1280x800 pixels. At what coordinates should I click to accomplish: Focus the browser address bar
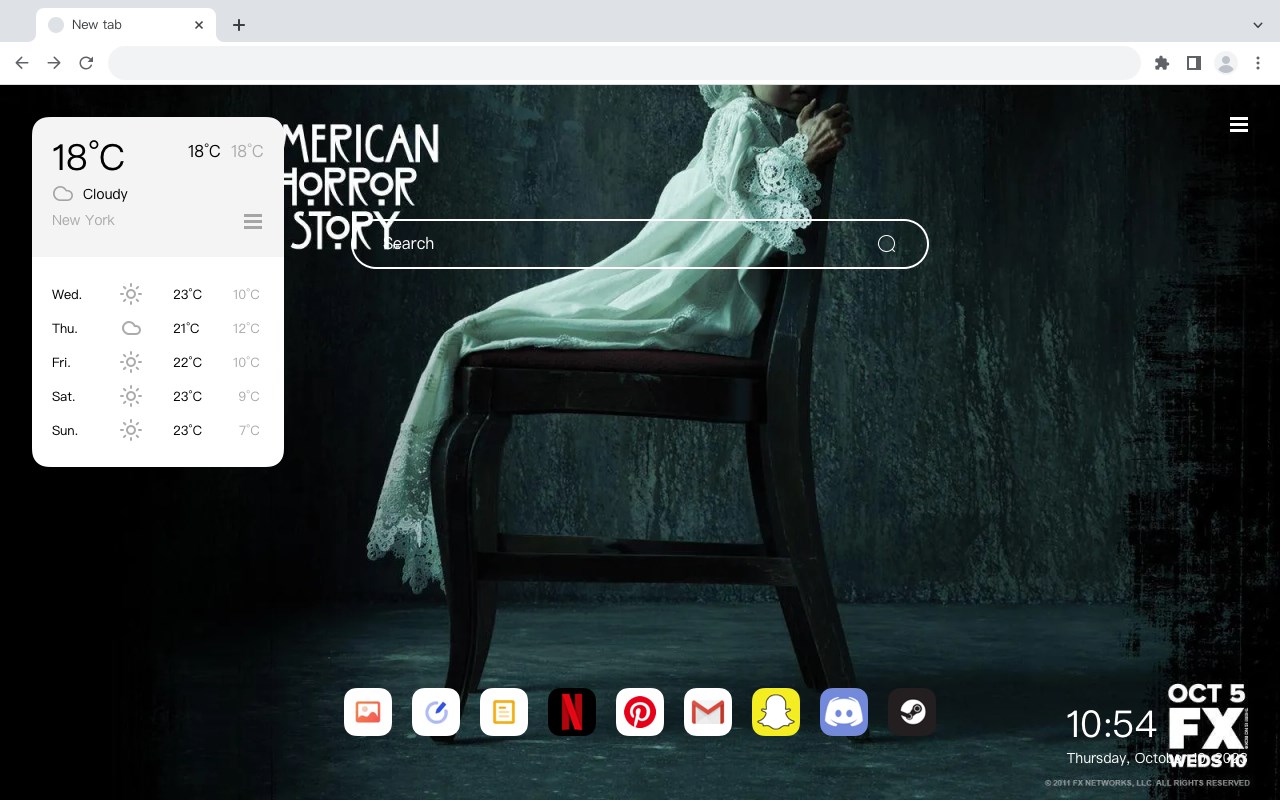coord(624,63)
